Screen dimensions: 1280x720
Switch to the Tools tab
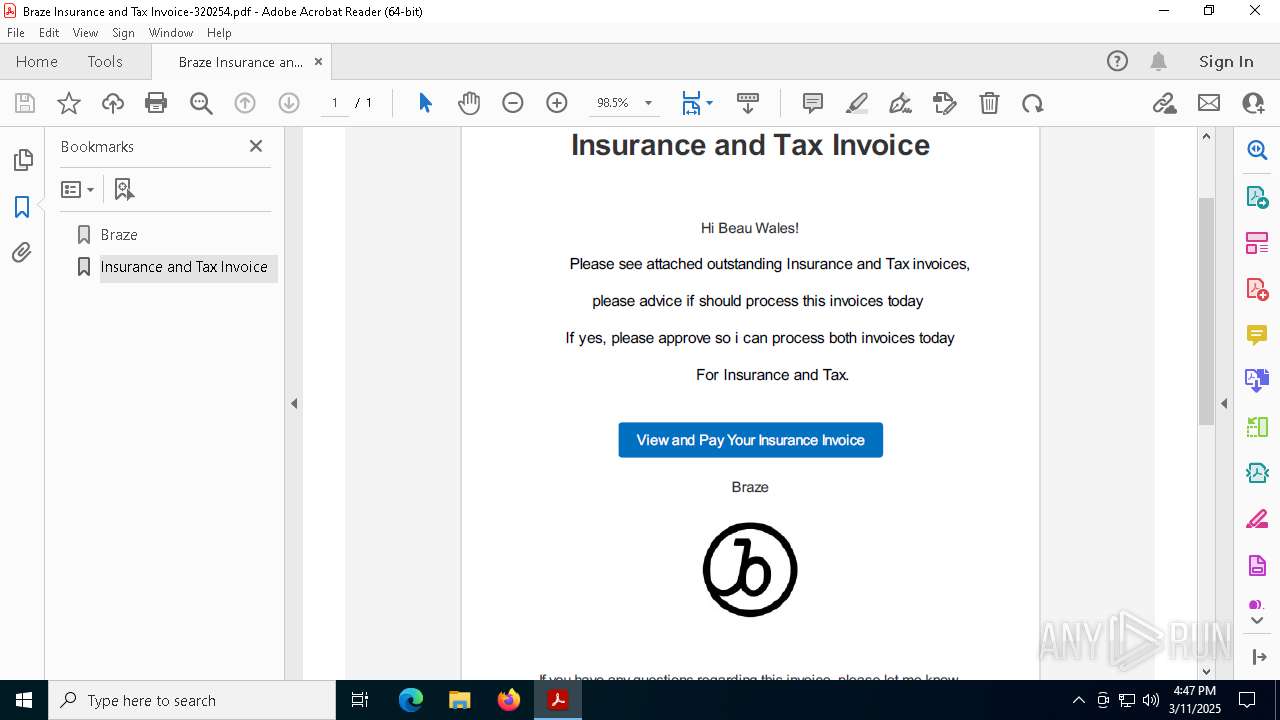point(105,62)
